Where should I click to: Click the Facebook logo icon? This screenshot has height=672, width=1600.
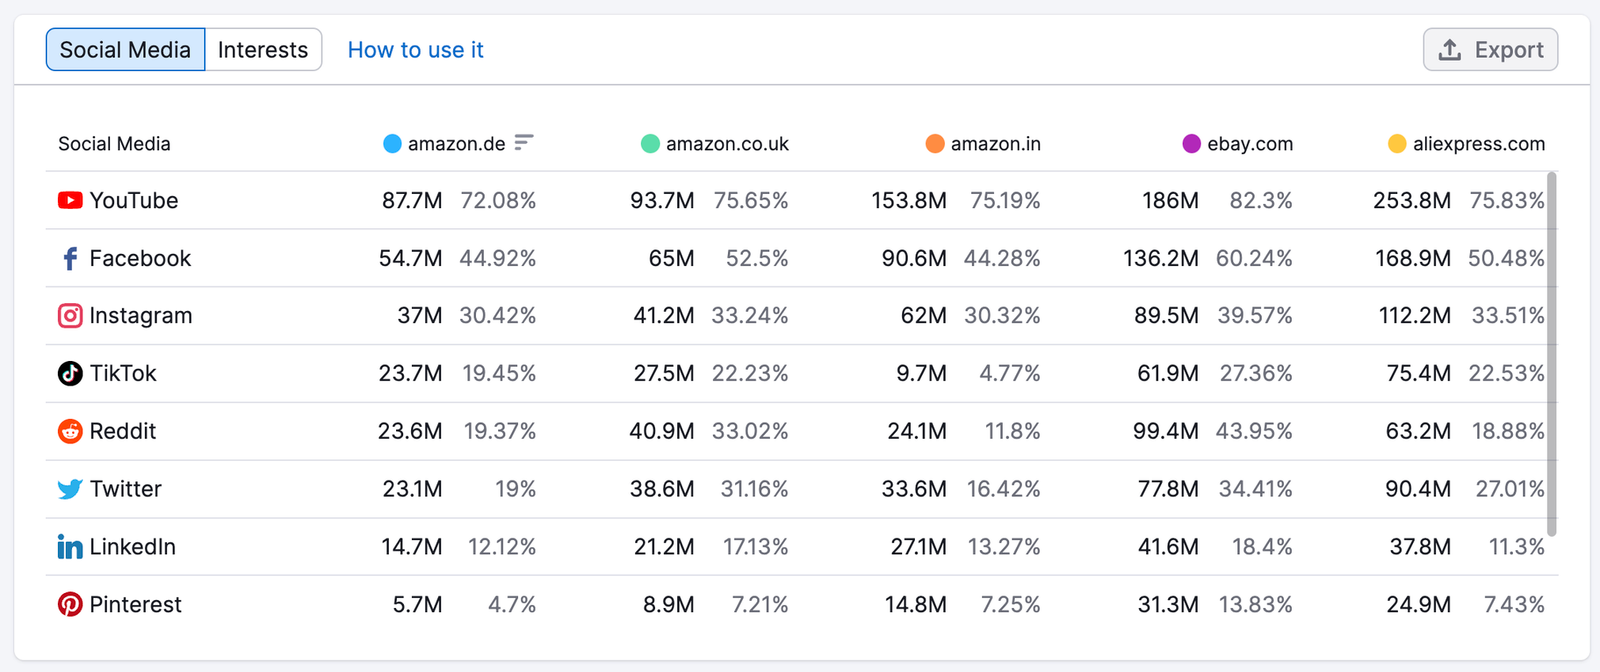(70, 259)
